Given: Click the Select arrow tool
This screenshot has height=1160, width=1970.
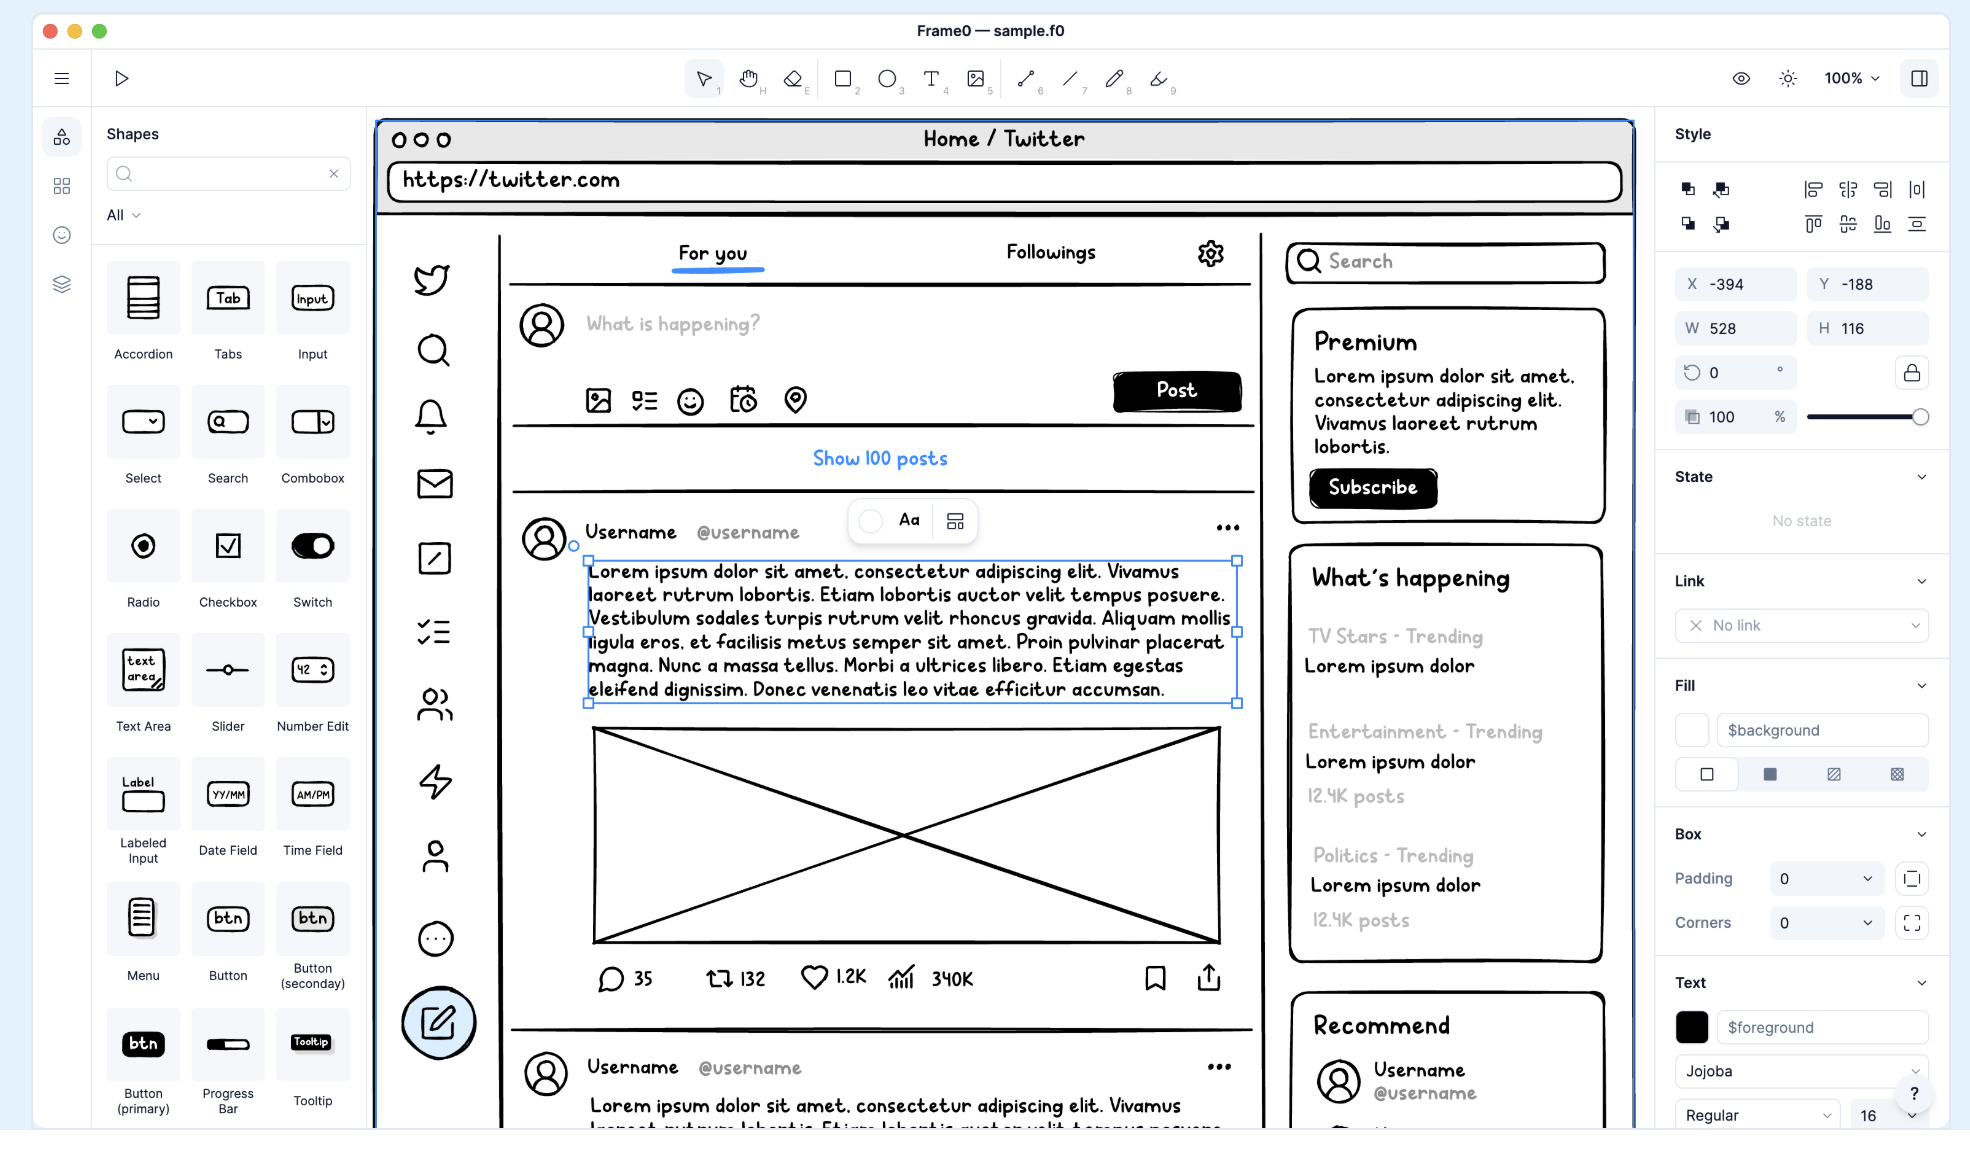Looking at the screenshot, I should (704, 79).
